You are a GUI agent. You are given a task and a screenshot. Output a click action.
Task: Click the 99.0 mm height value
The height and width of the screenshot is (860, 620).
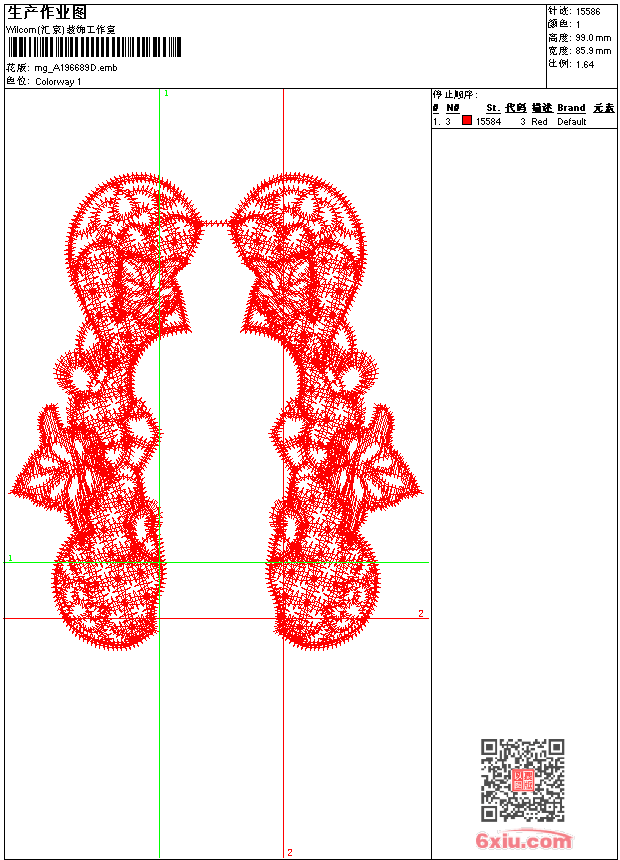(x=593, y=38)
